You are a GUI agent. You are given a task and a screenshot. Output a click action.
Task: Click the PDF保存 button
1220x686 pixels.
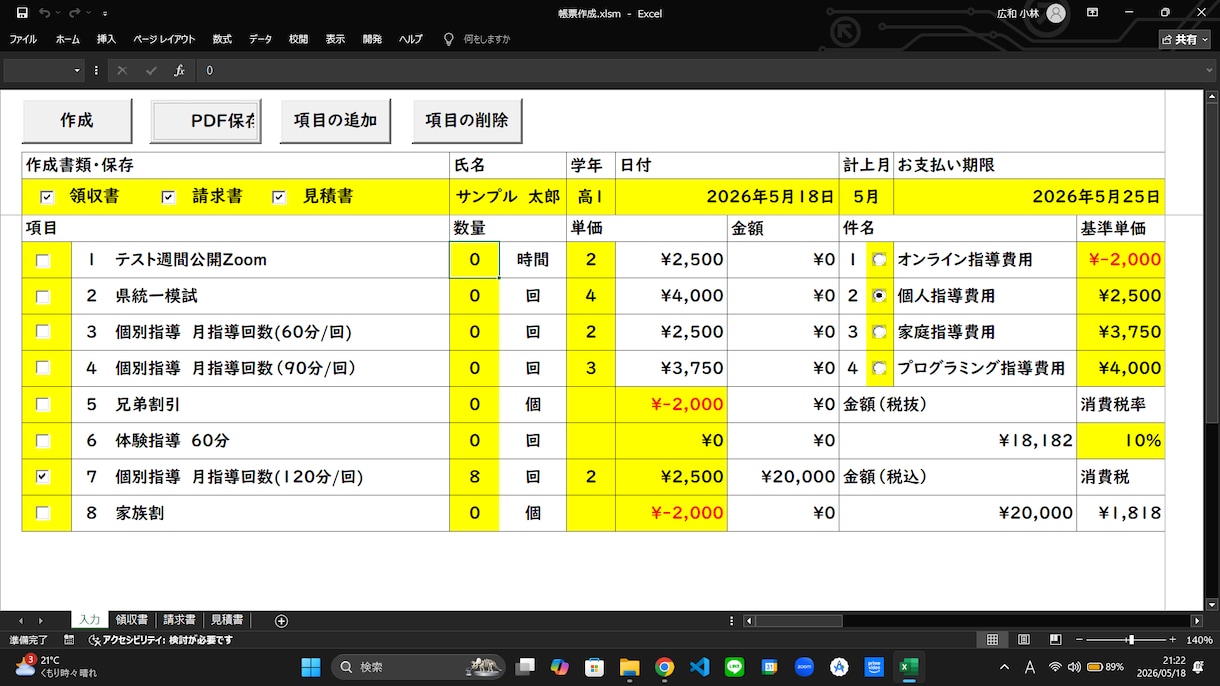(206, 121)
